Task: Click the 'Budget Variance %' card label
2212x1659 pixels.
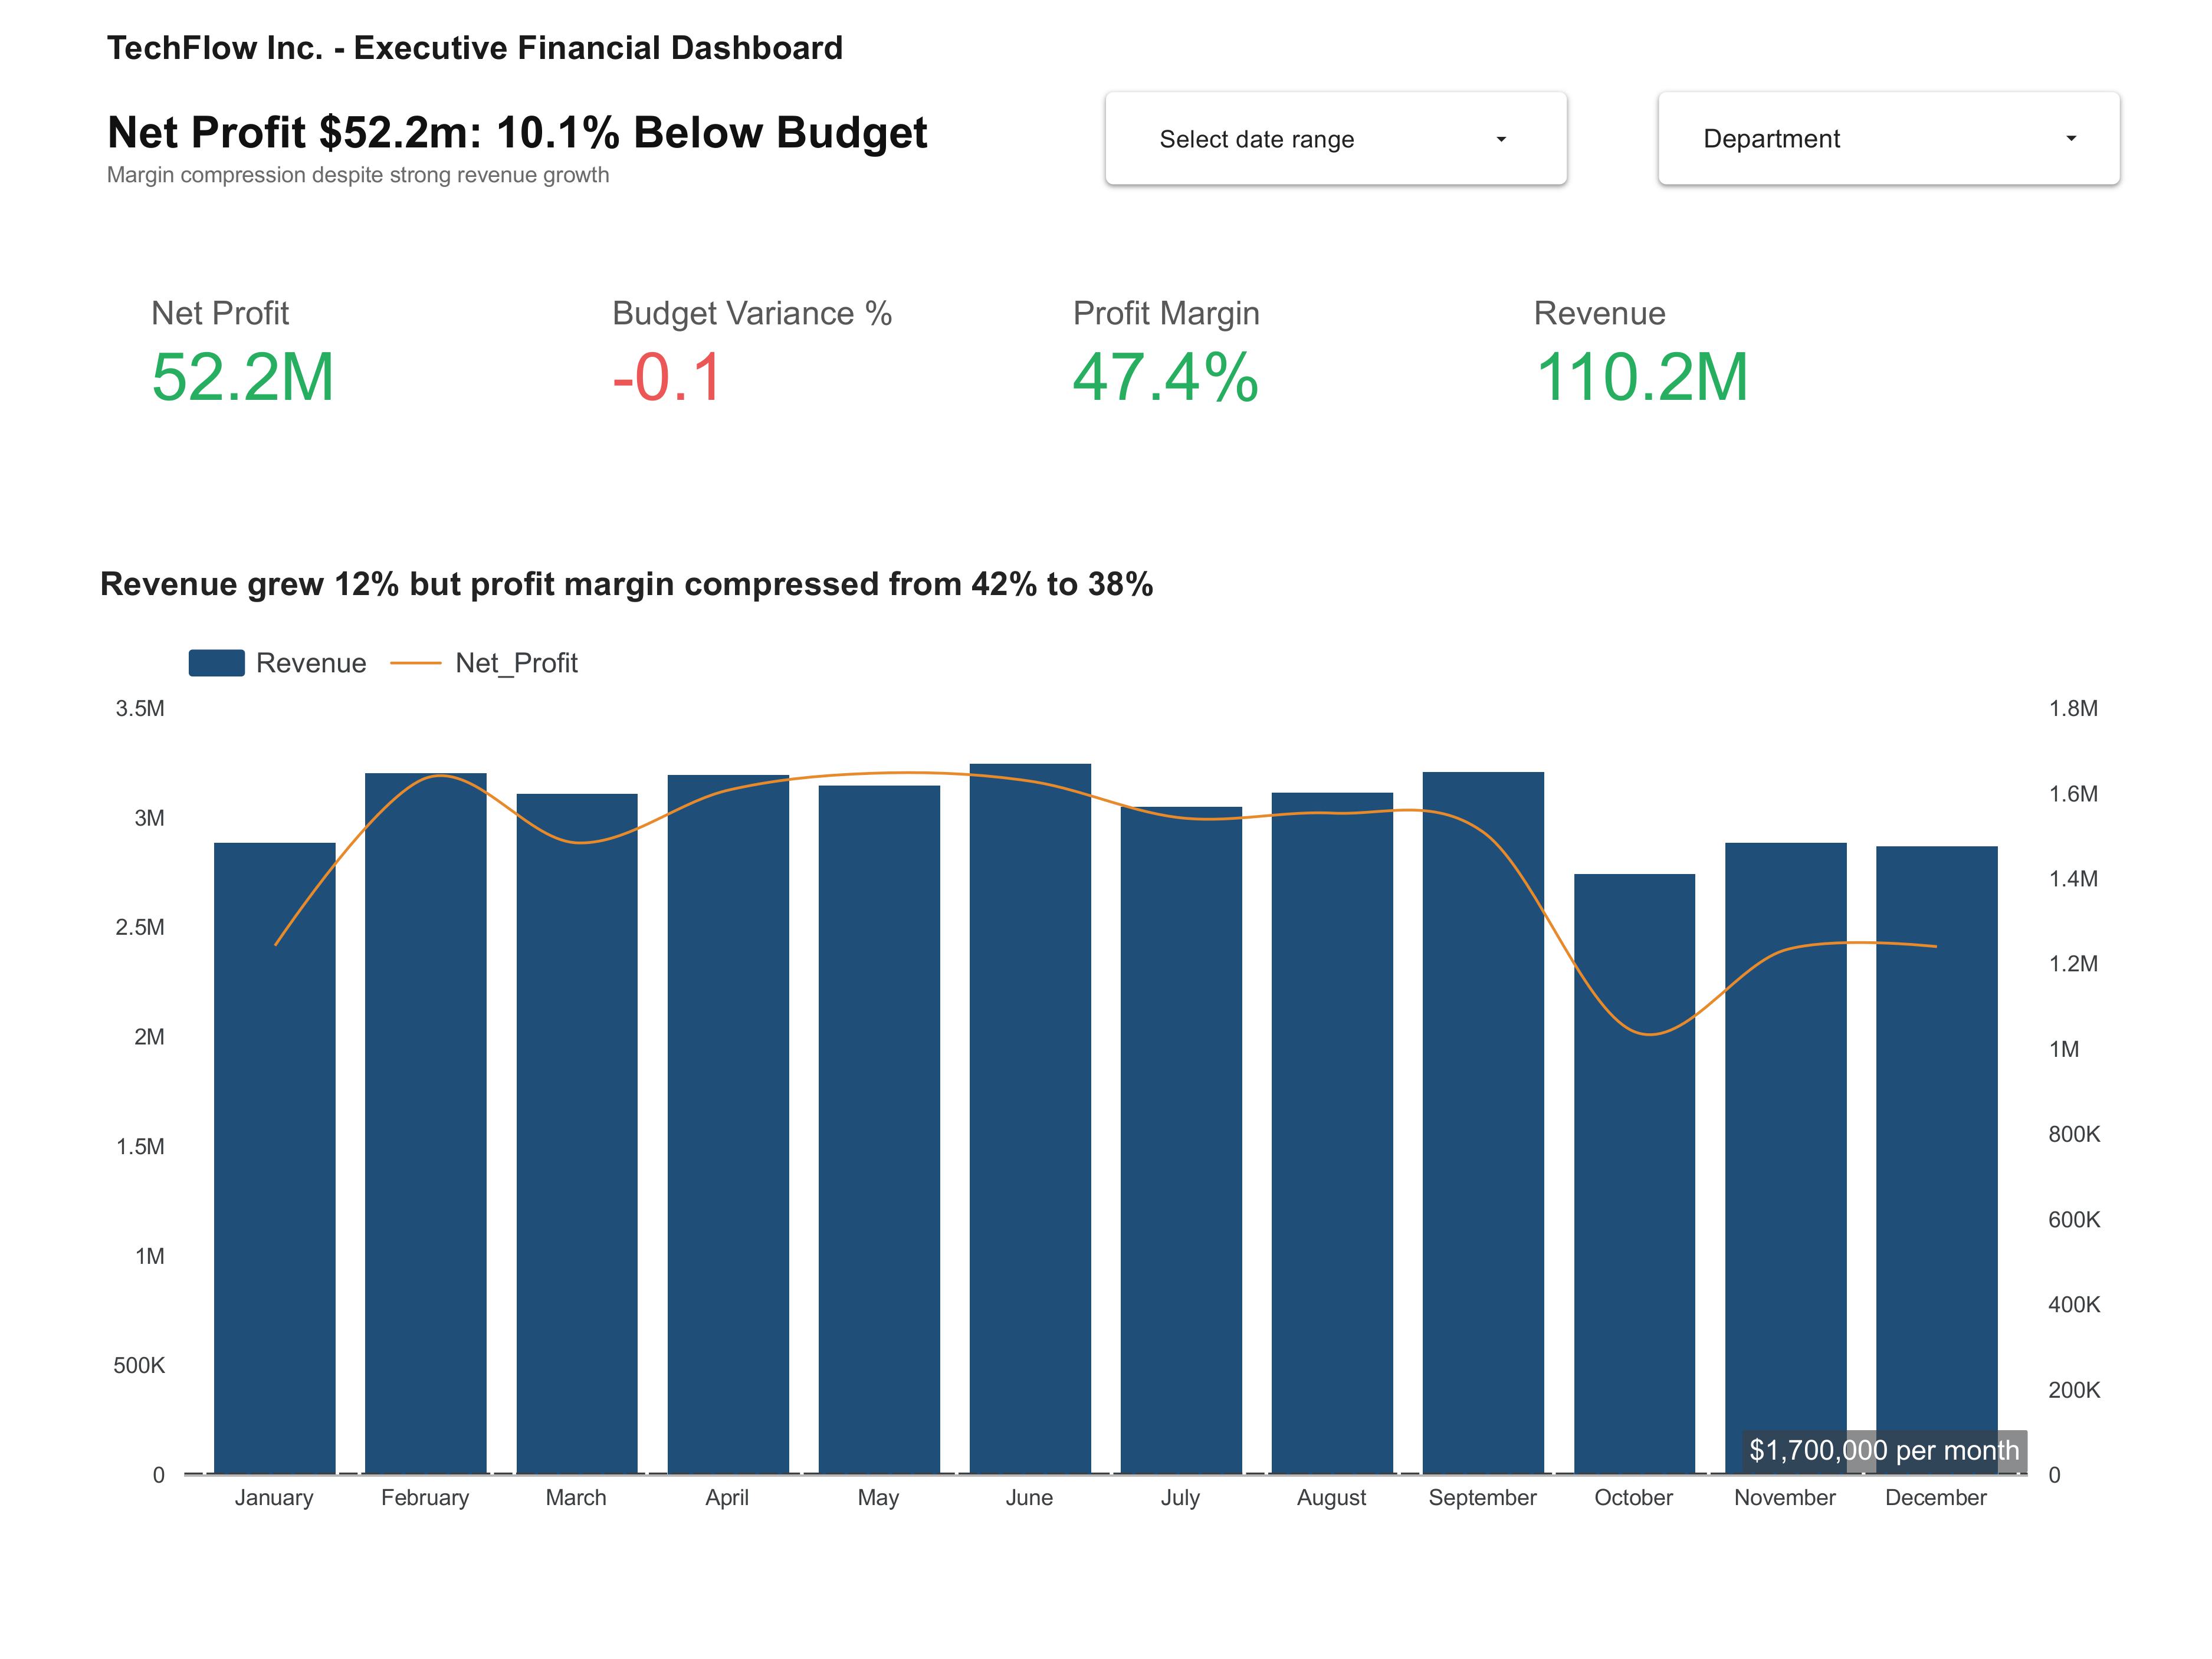Action: pyautogui.click(x=752, y=313)
